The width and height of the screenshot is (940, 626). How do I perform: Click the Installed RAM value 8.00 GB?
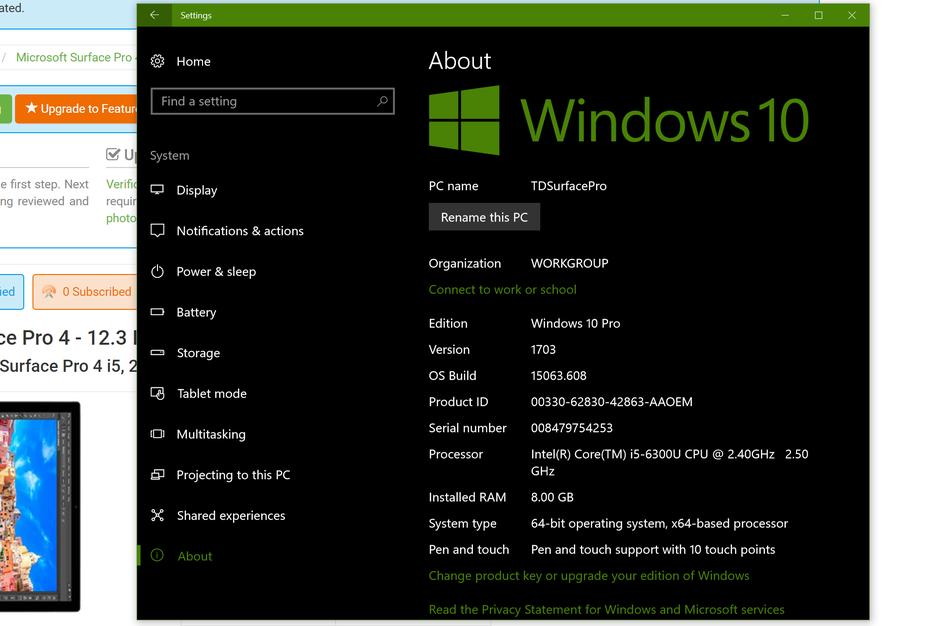coord(552,497)
